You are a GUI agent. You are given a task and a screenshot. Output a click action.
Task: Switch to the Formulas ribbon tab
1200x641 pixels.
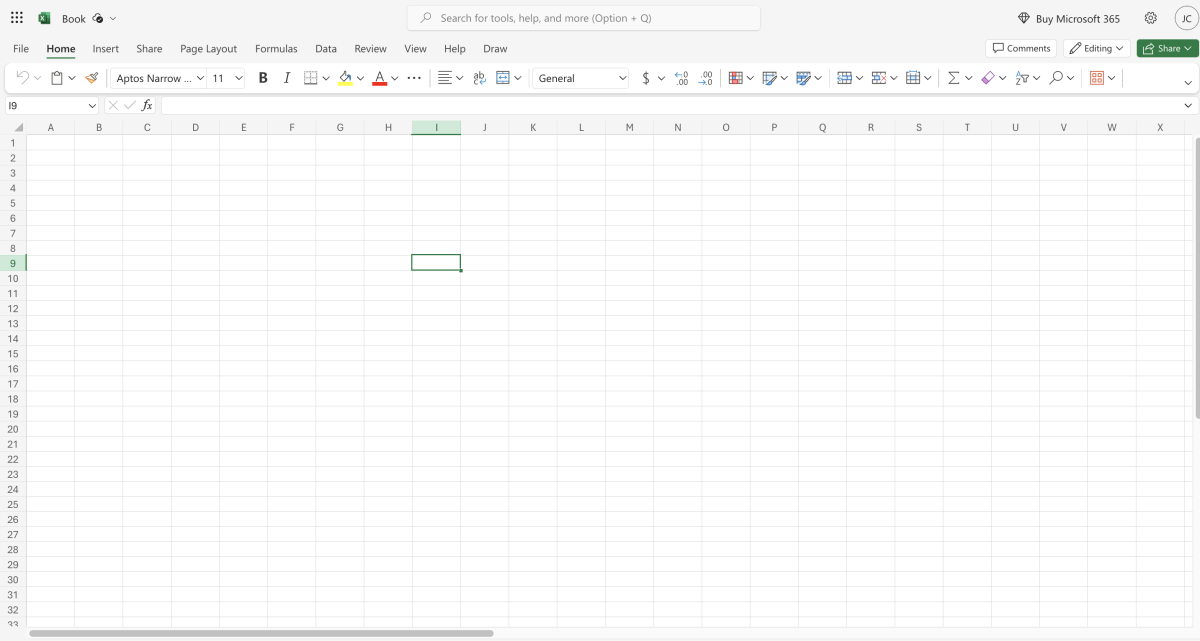point(276,48)
